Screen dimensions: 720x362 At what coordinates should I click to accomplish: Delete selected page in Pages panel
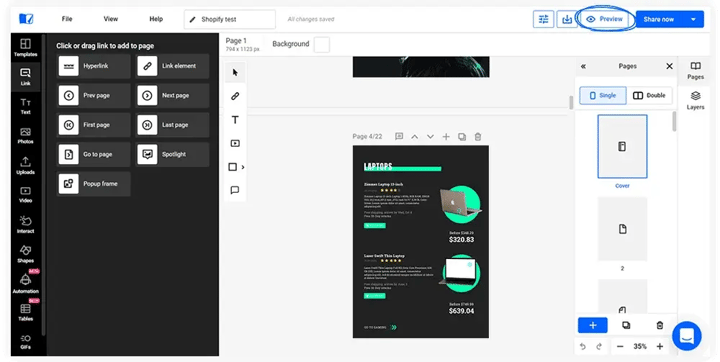coord(660,325)
